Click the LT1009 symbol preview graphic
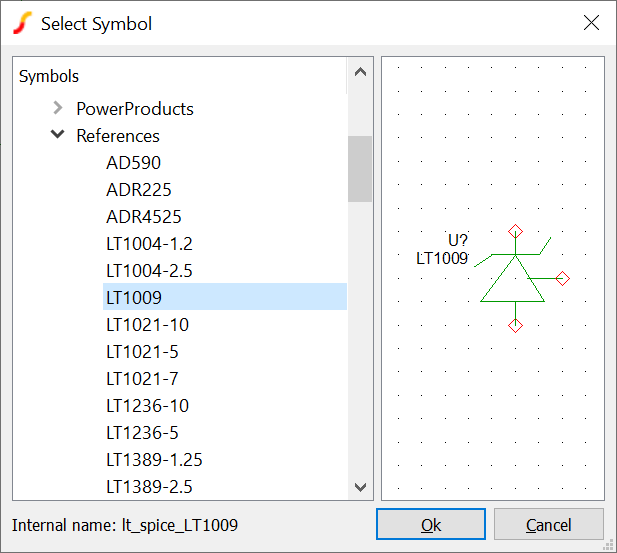Viewport: 617px width, 553px height. click(513, 279)
